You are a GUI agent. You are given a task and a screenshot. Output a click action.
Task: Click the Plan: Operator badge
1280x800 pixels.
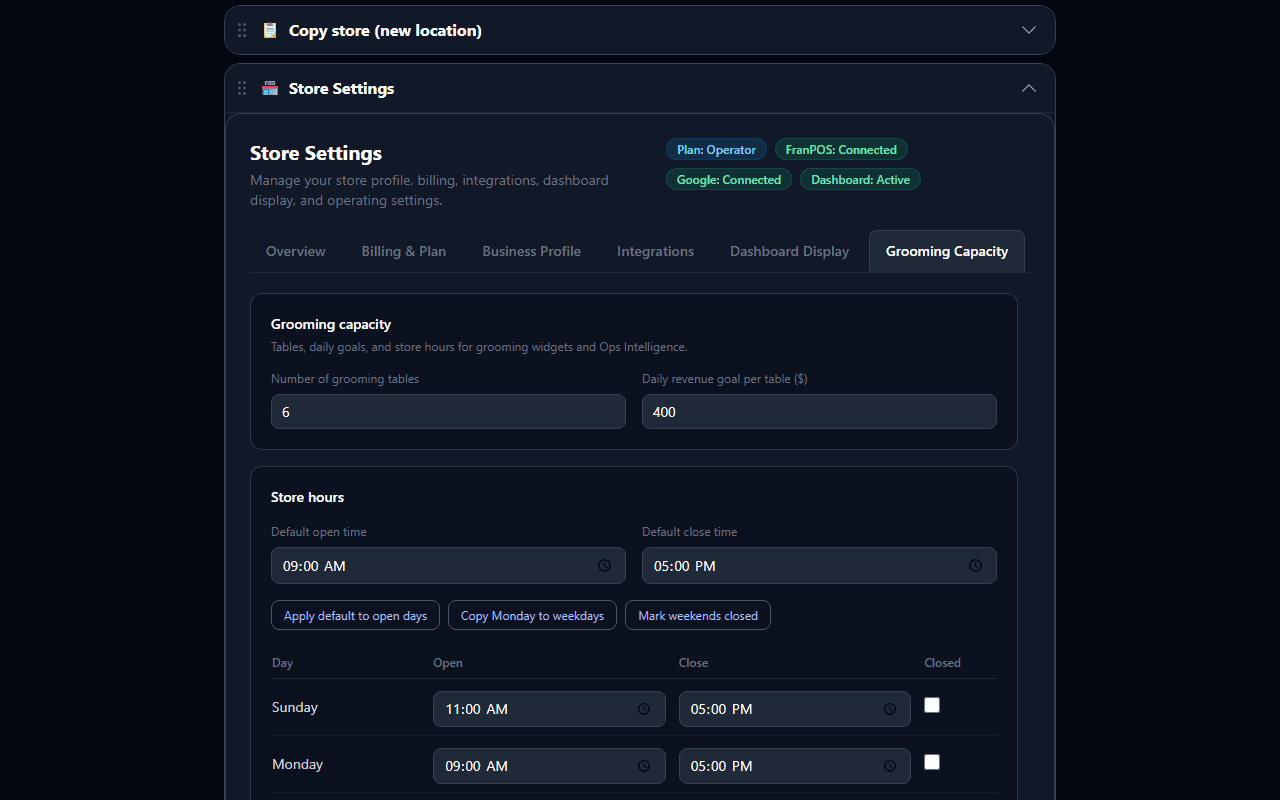(716, 150)
